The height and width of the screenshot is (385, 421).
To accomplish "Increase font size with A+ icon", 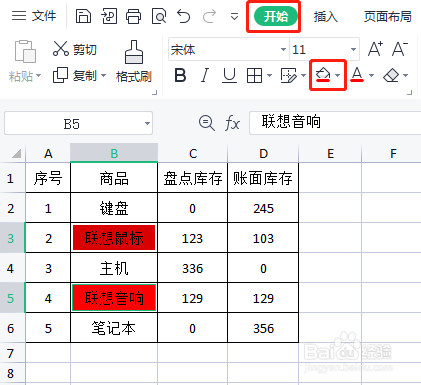I will pos(375,49).
